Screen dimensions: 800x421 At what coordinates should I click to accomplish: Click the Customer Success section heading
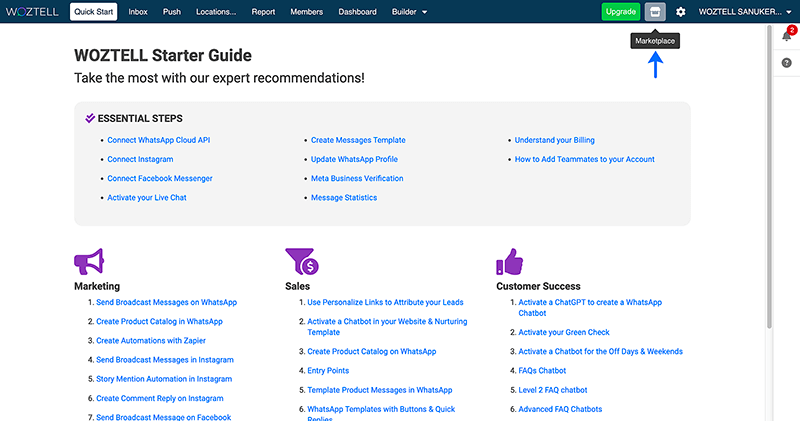tap(538, 286)
